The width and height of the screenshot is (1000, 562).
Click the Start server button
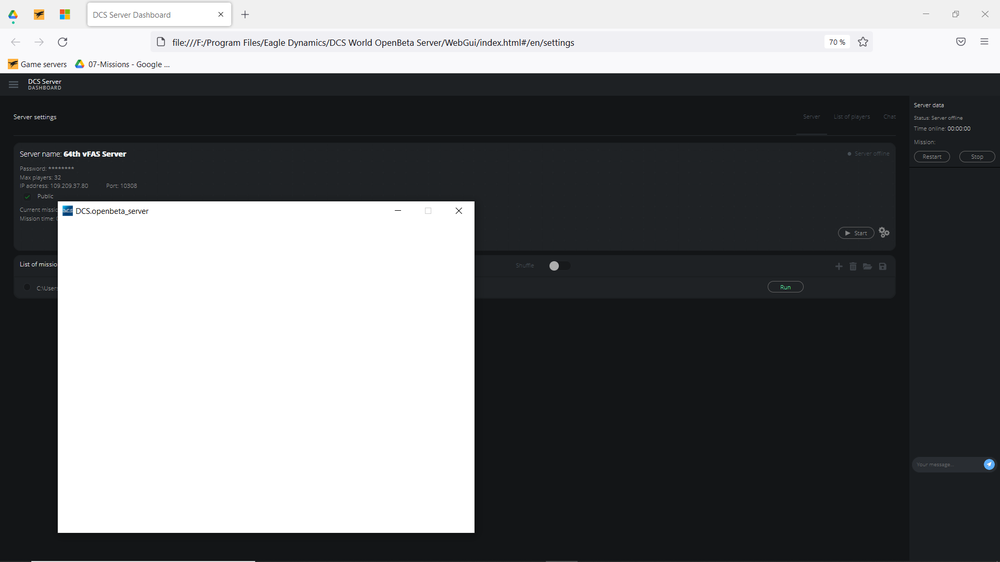pos(856,233)
